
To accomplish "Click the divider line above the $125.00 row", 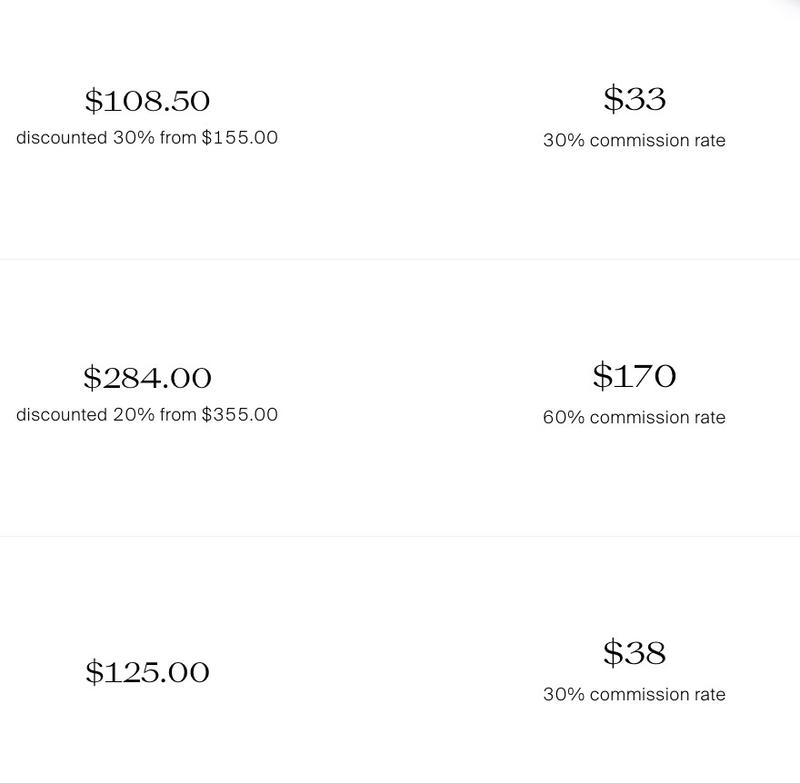I will pyautogui.click(x=400, y=536).
